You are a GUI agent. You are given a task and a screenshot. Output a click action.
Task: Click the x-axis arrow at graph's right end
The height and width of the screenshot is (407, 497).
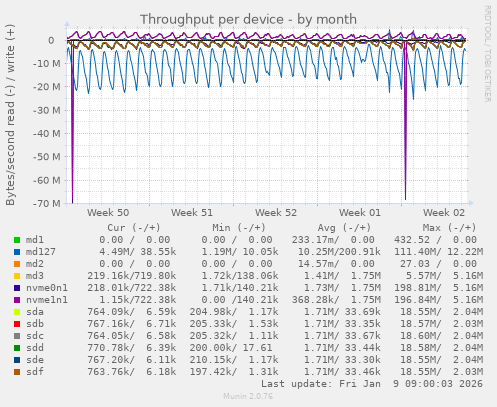471,203
